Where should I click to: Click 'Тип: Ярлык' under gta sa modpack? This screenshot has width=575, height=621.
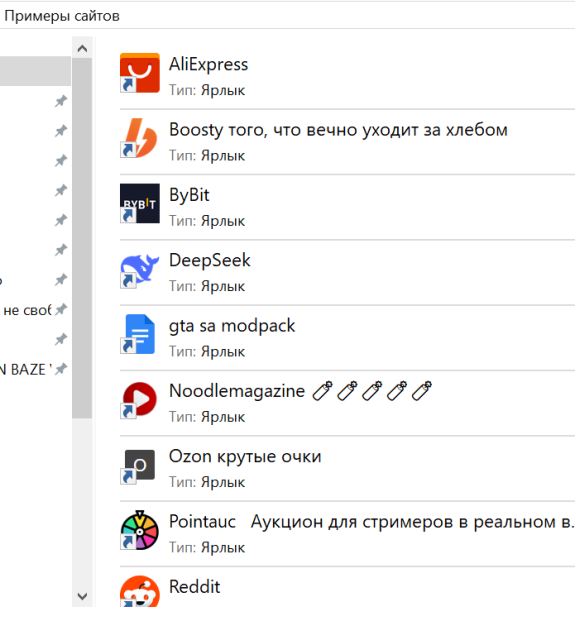point(207,352)
